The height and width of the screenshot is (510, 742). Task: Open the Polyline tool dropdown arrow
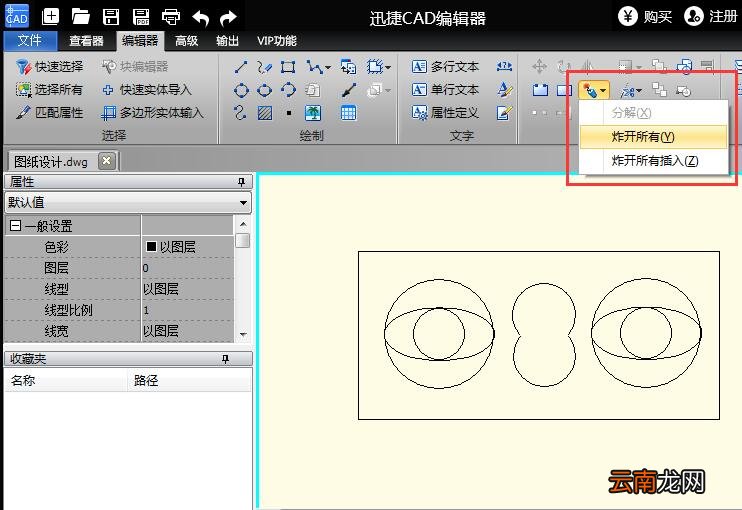click(327, 68)
